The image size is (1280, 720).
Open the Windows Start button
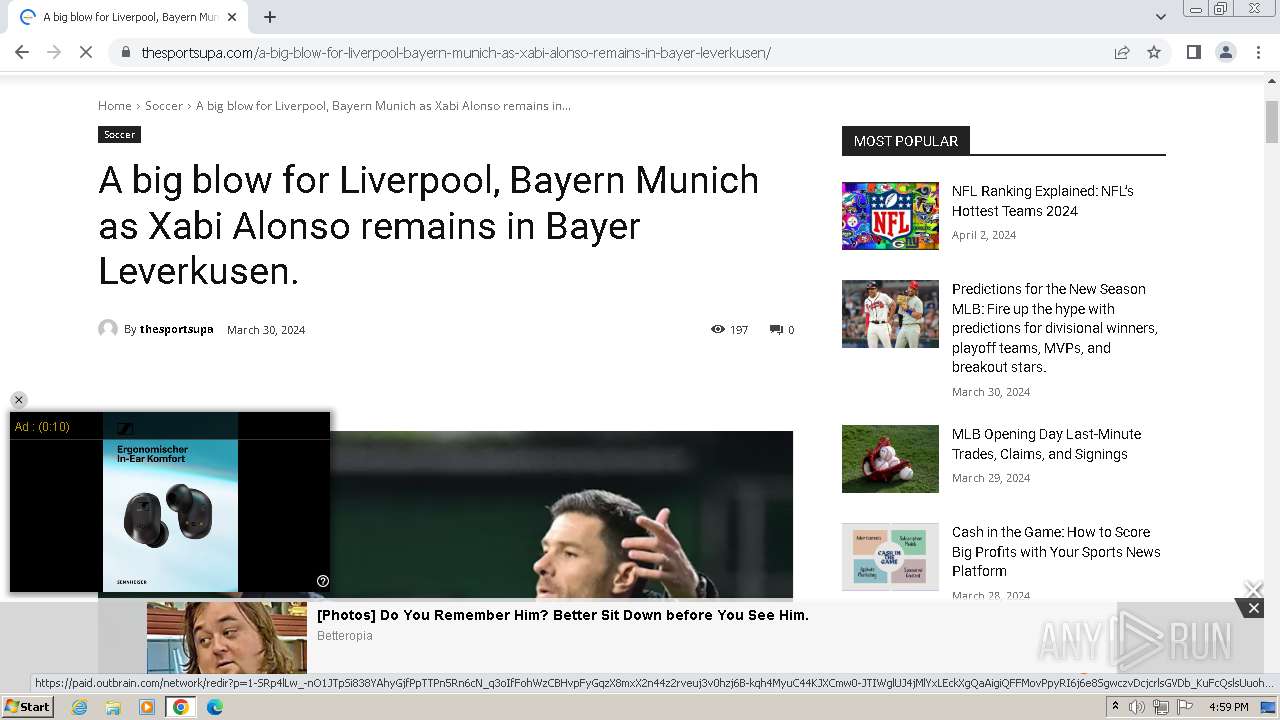coord(28,707)
